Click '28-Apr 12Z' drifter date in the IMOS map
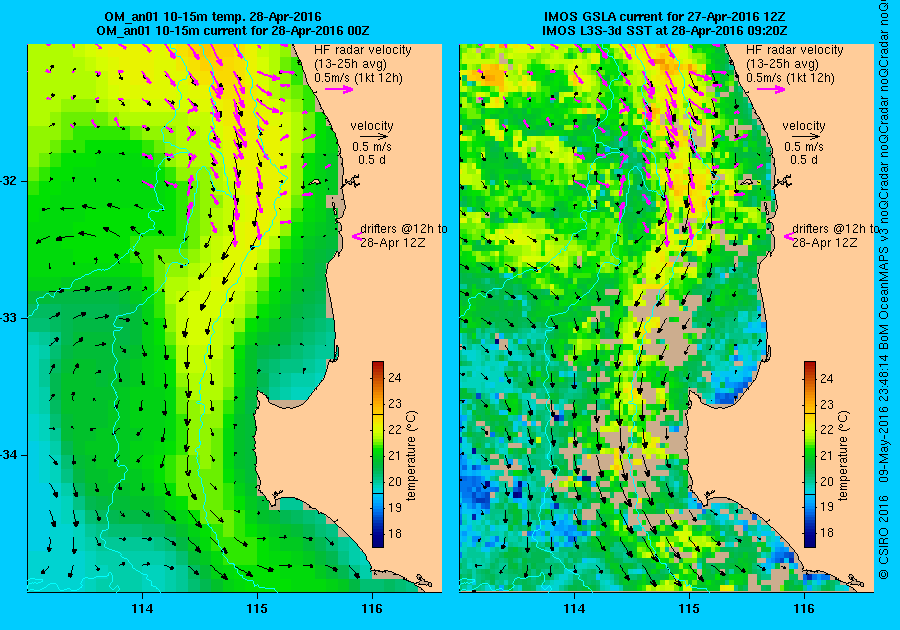This screenshot has height=630, width=900. [x=825, y=243]
